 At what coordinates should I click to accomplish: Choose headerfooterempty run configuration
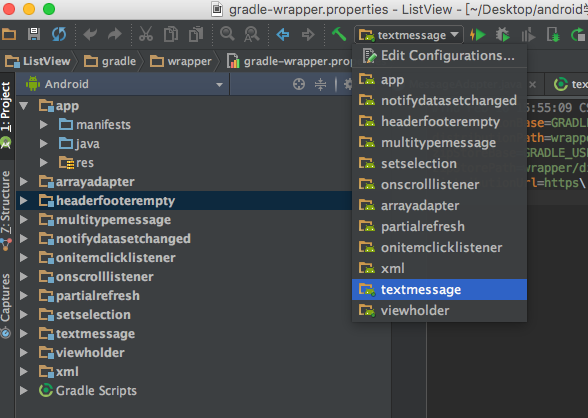(x=440, y=121)
